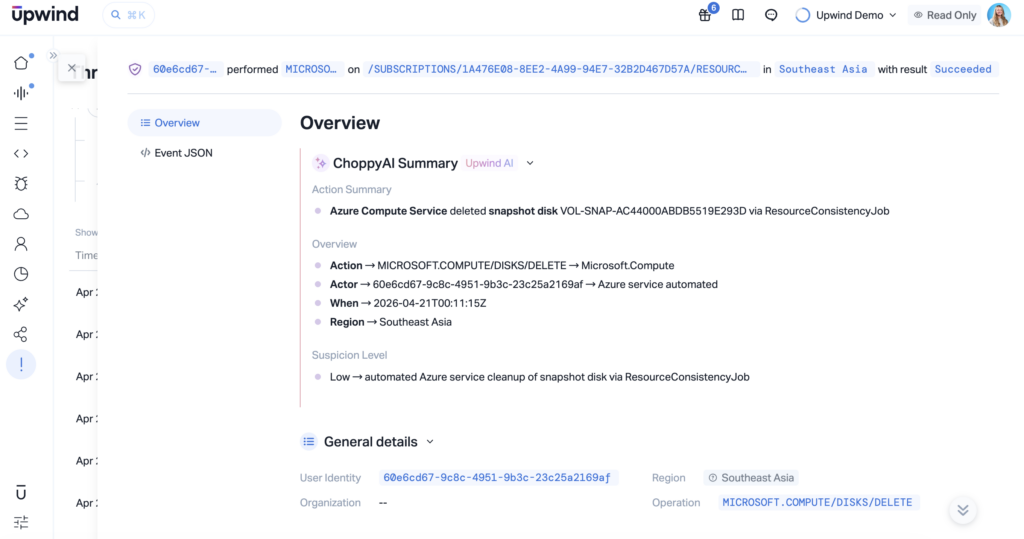1024x539 pixels.
Task: Click the Region Southeast Asia bullet line
Action: tap(391, 322)
